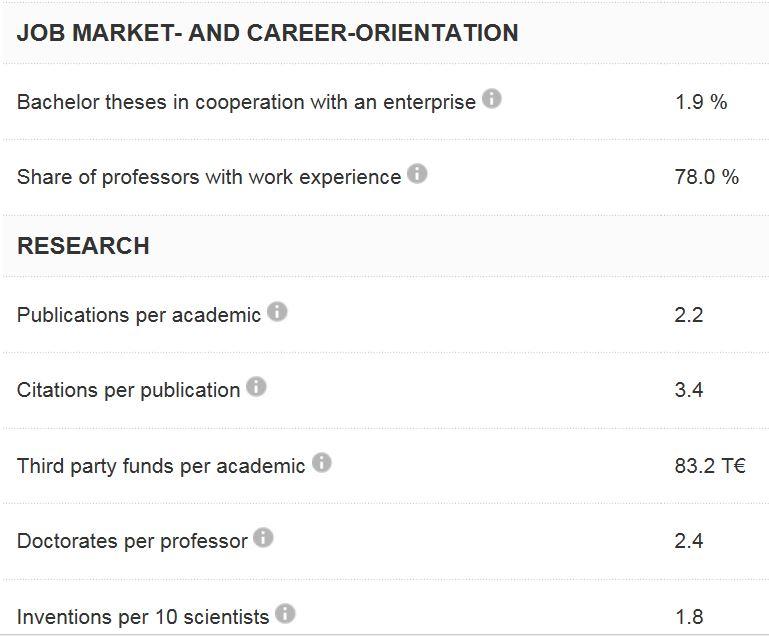Click info icon beside Bachelor theses with enterprise
The height and width of the screenshot is (636, 769).
point(491,99)
